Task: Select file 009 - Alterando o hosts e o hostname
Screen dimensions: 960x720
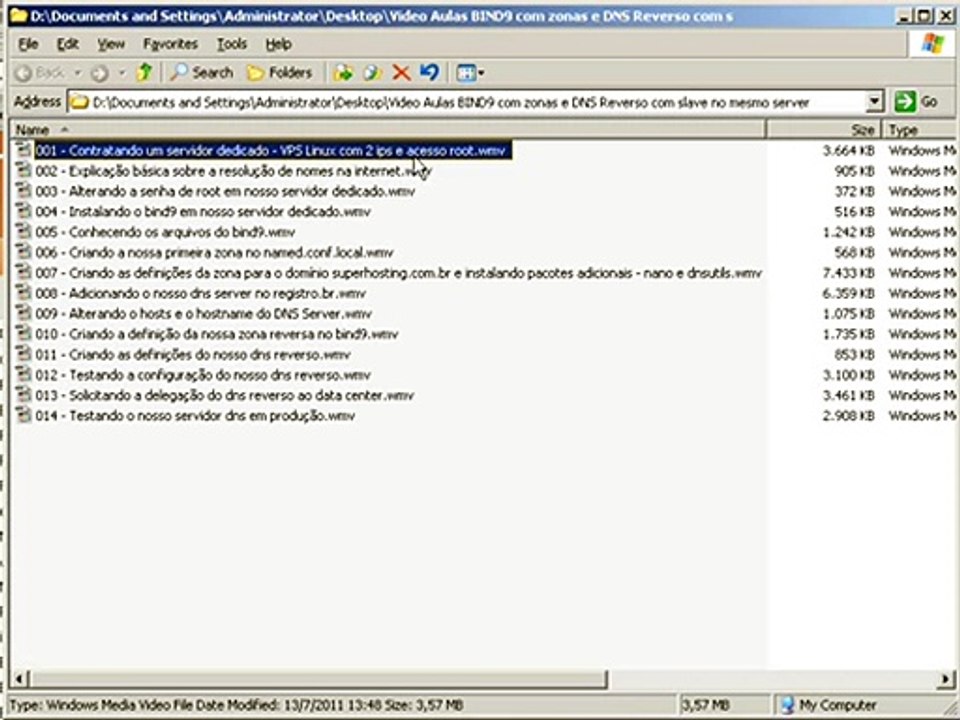Action: tap(203, 314)
